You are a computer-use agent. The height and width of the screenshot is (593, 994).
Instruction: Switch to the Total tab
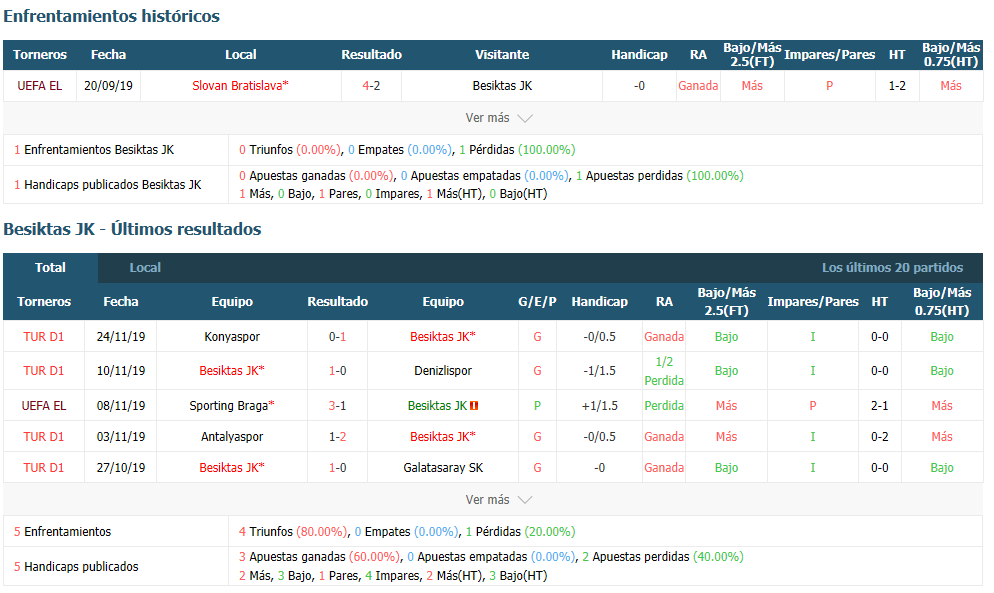point(50,268)
